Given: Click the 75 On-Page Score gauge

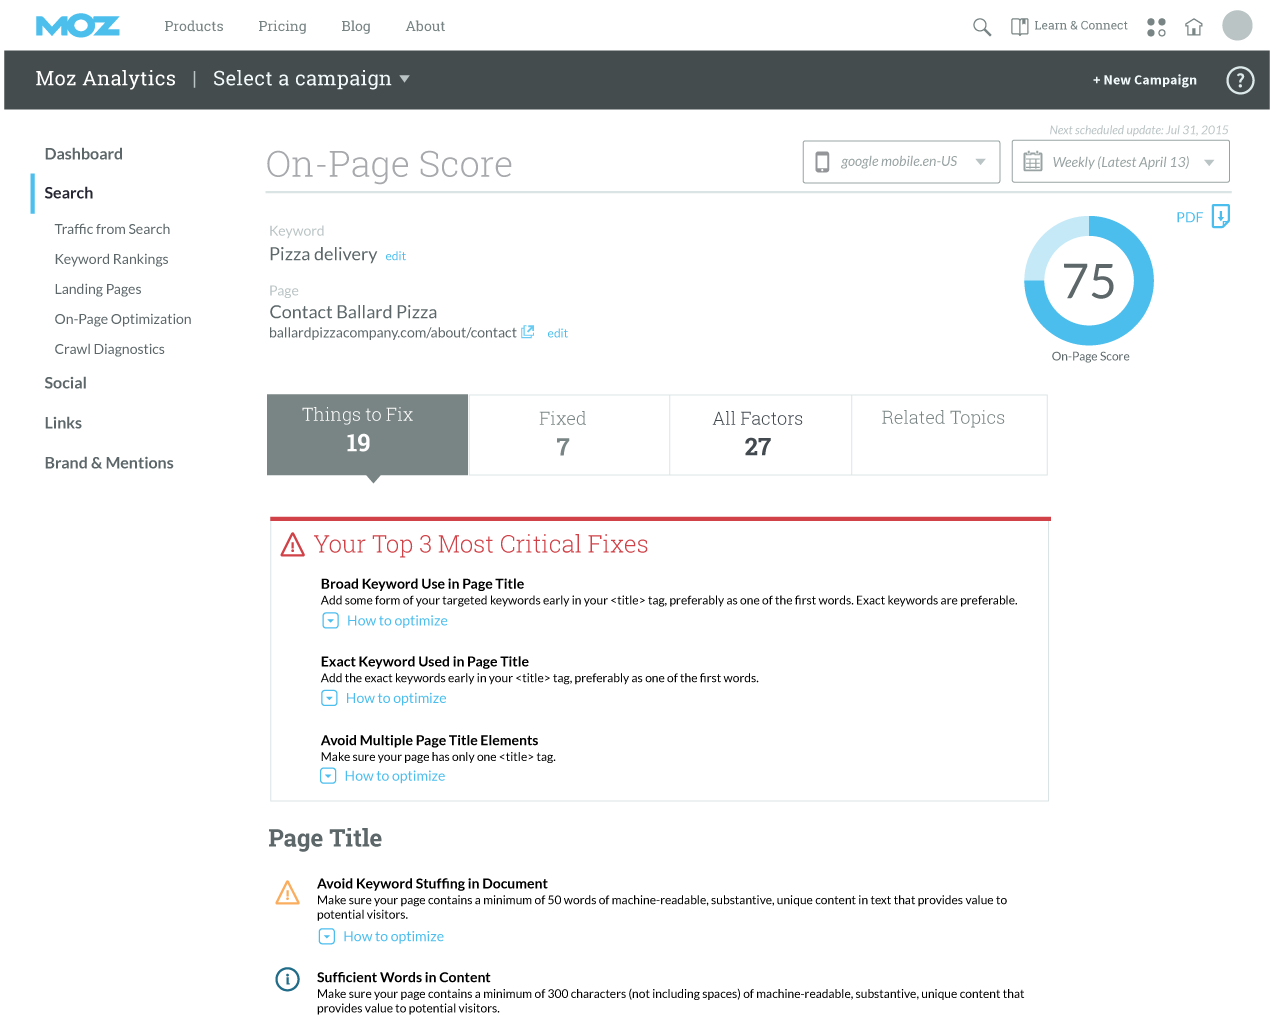Looking at the screenshot, I should pos(1089,281).
